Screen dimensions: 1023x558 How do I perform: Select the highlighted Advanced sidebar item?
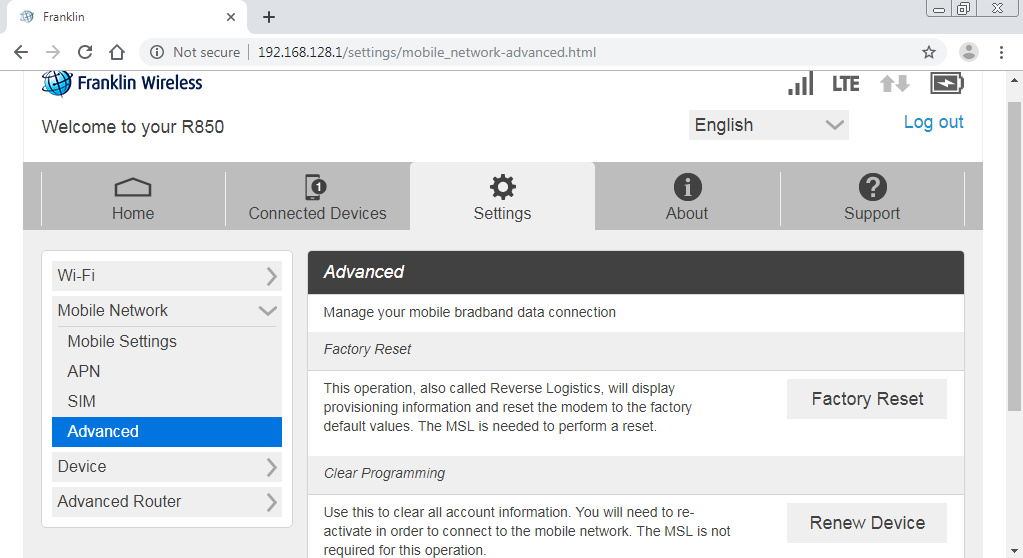point(167,432)
